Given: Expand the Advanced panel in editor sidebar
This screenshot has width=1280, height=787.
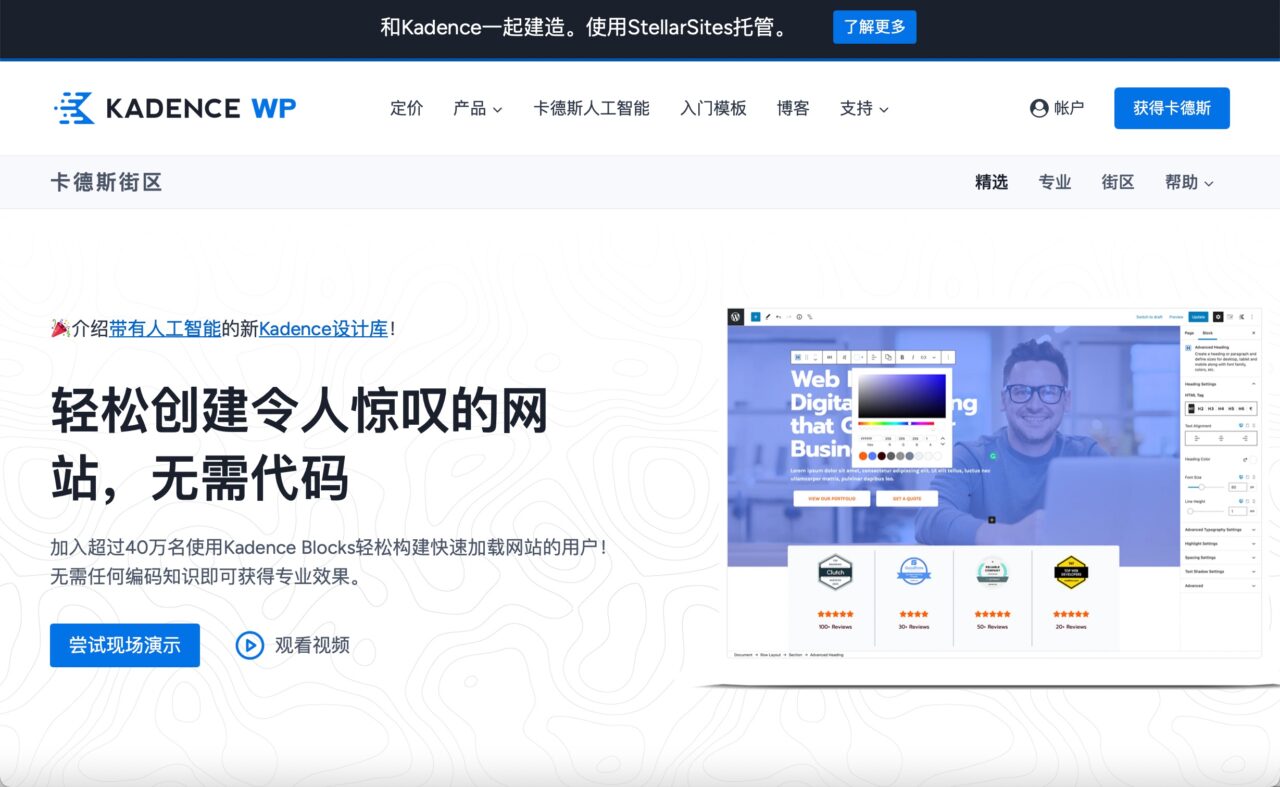Looking at the screenshot, I should (x=1219, y=585).
